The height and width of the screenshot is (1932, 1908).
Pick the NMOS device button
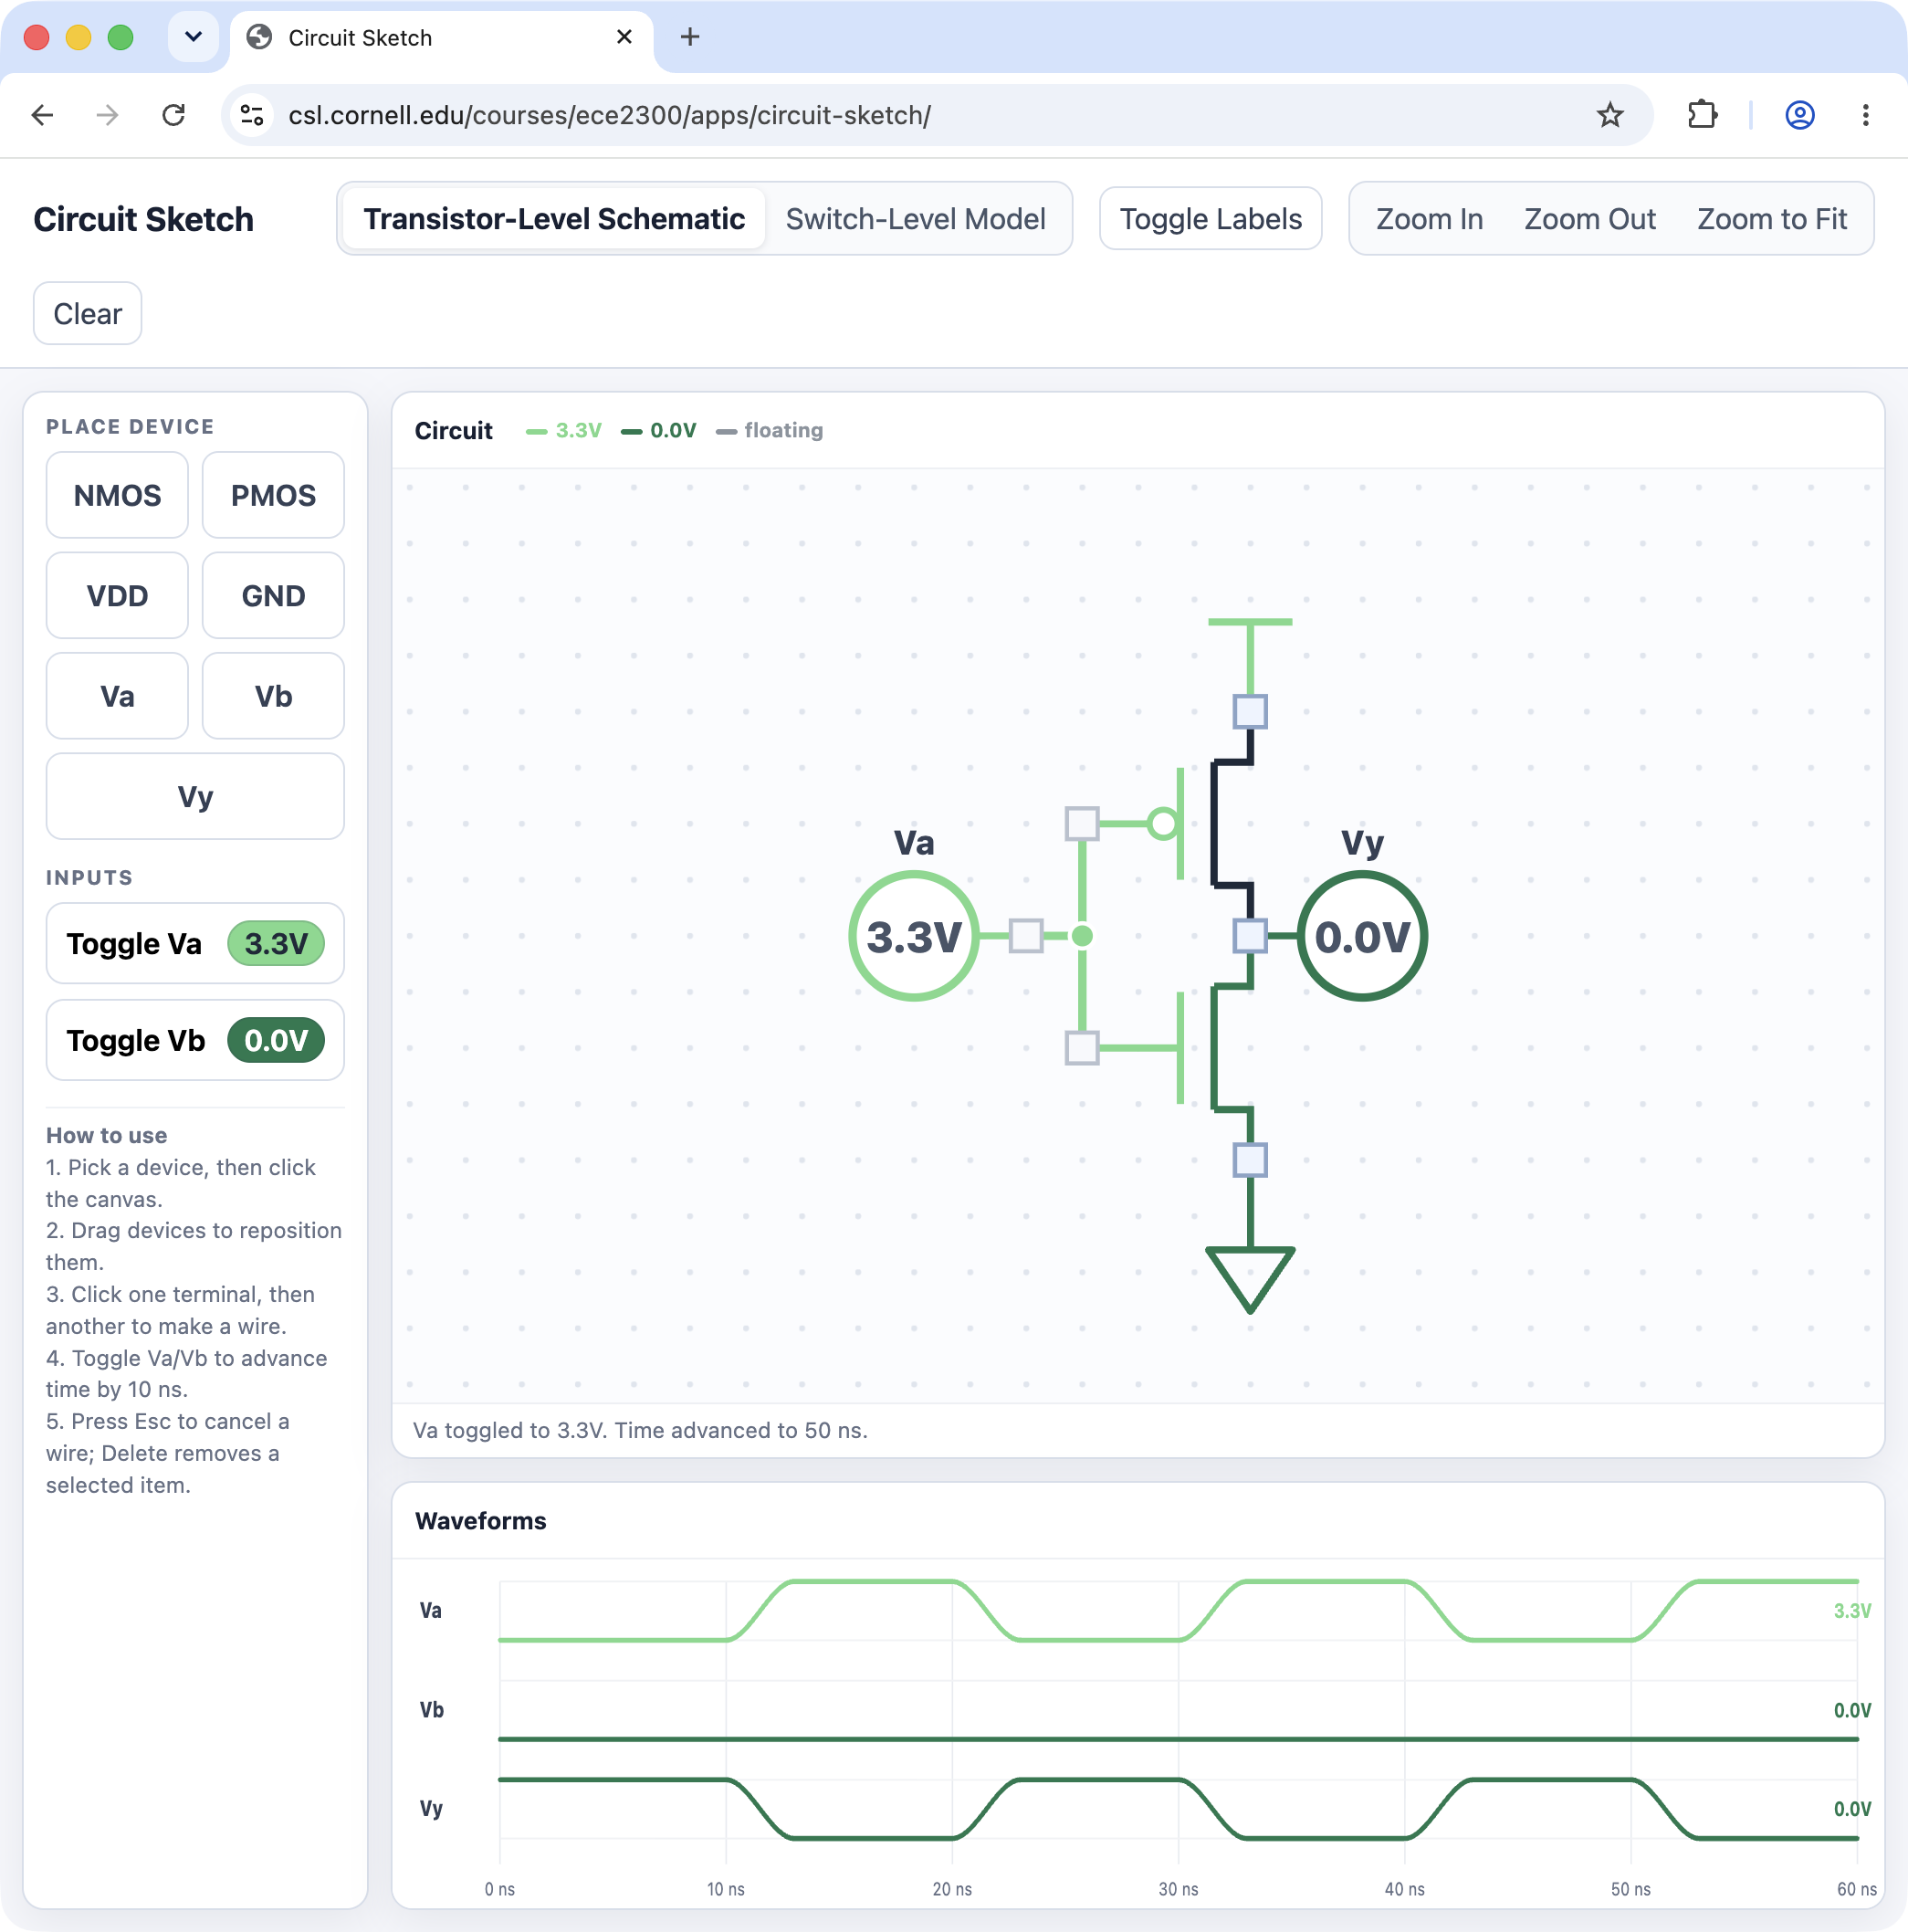(x=117, y=495)
